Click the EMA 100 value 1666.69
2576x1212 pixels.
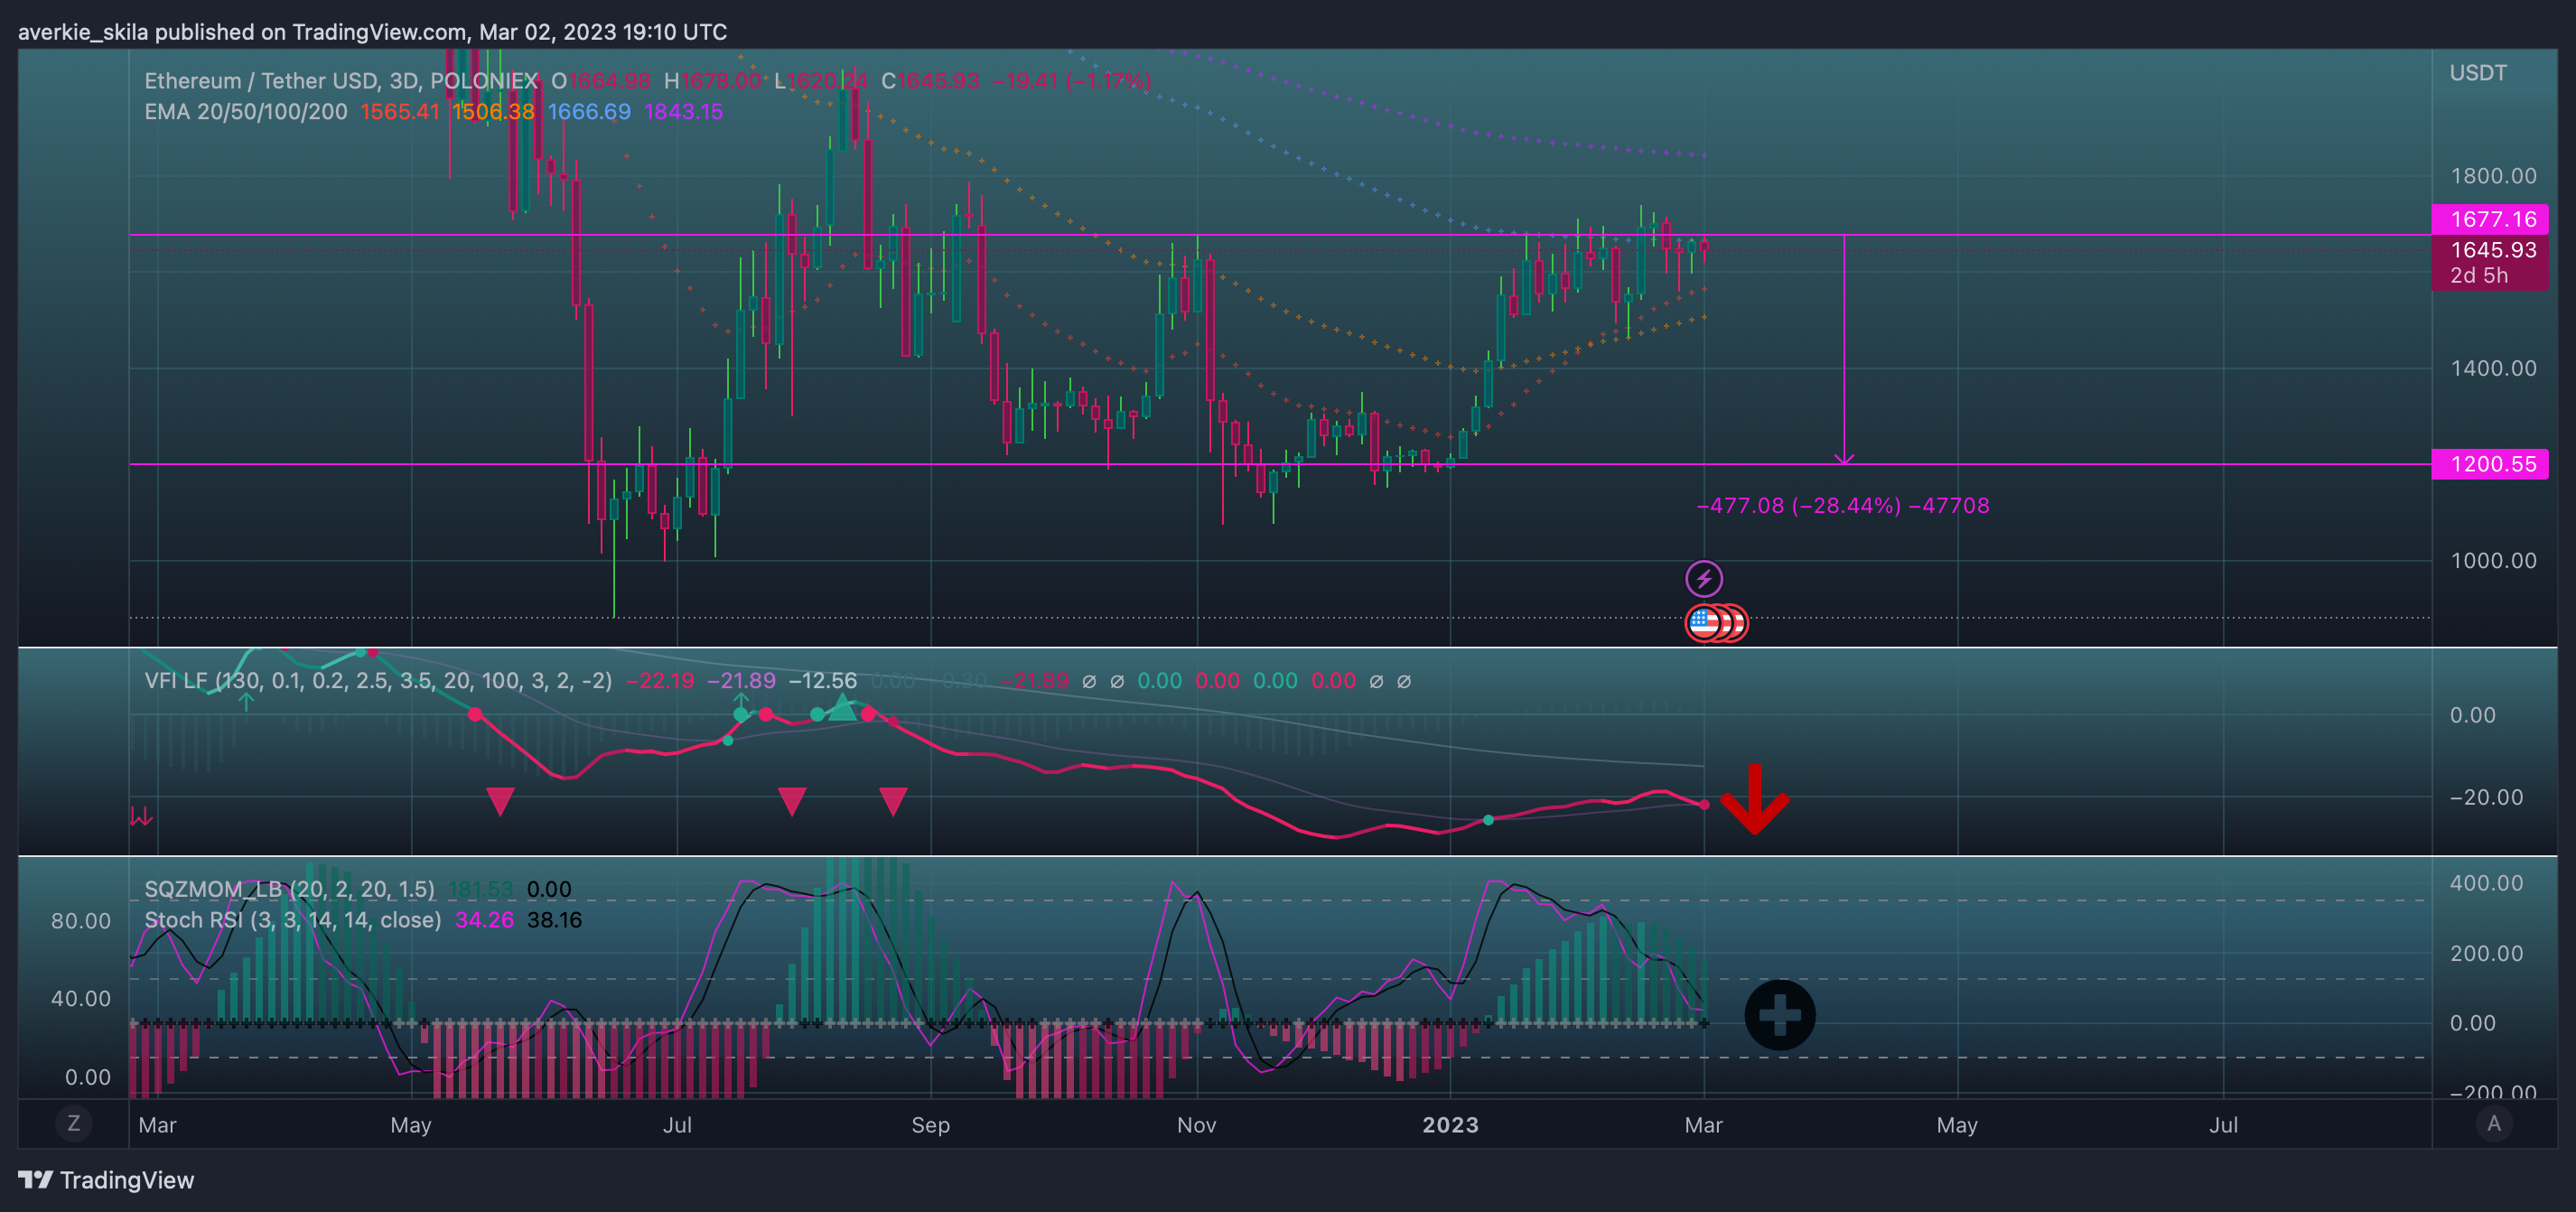[589, 112]
